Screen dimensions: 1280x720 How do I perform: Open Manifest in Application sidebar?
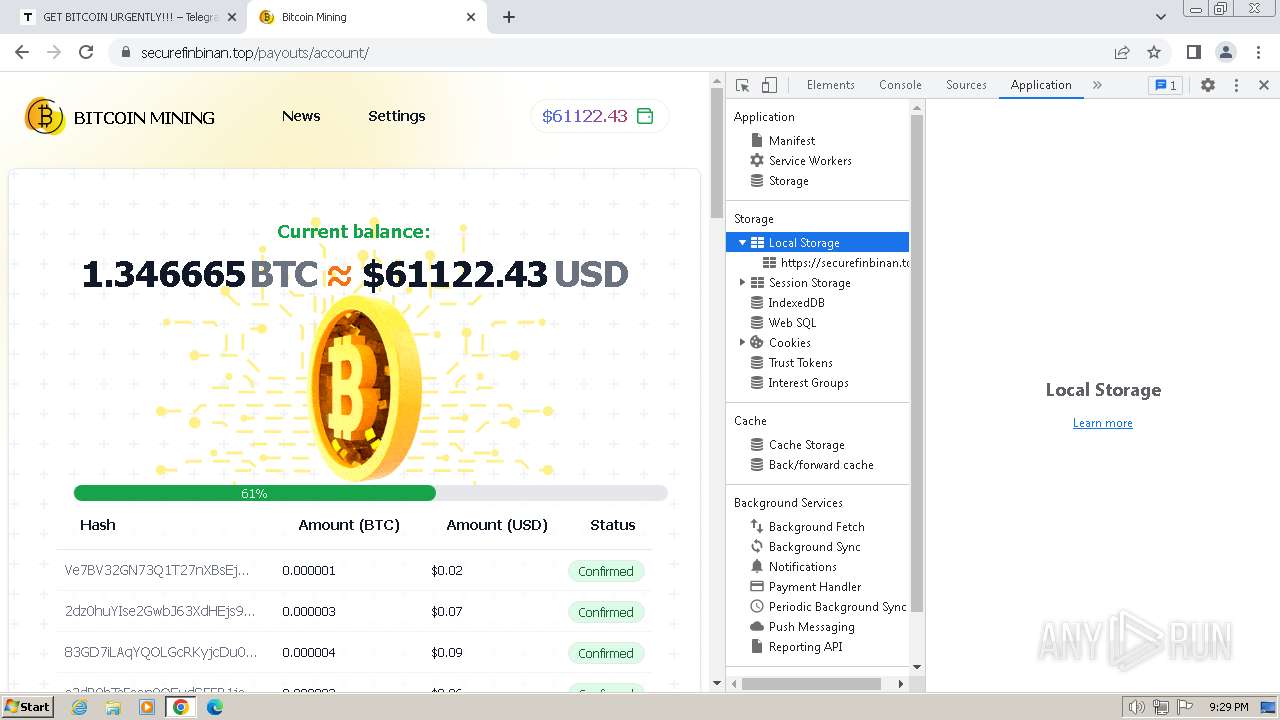(x=792, y=141)
